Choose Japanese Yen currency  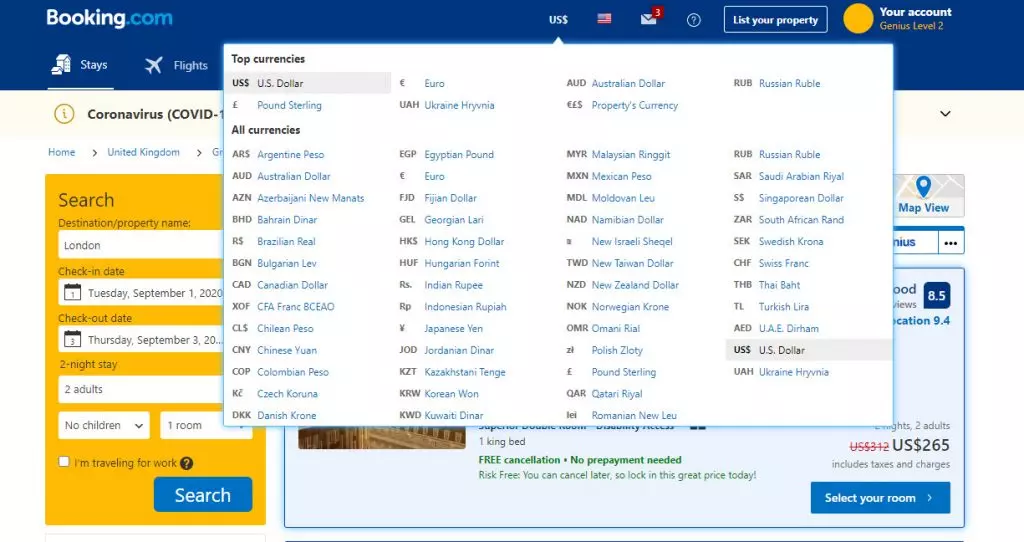tap(453, 328)
